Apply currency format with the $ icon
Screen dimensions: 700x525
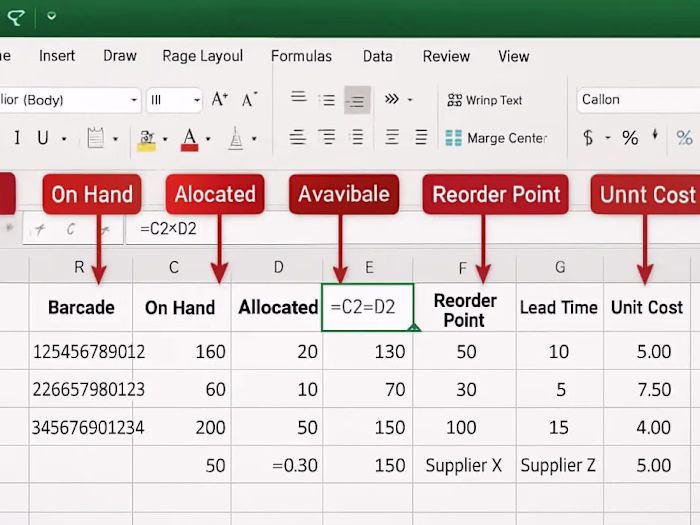tap(588, 138)
